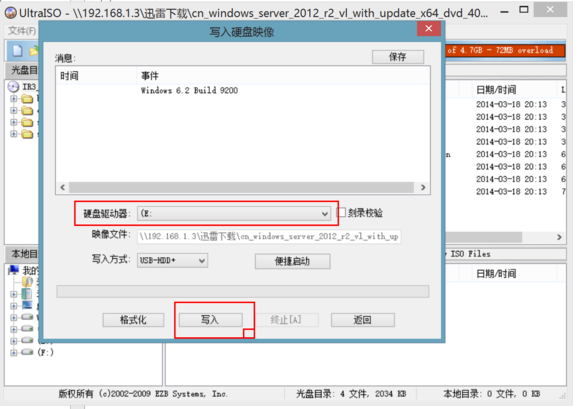Select the (F:) drive icon
Viewport: 580px width, 409px height.
tap(27, 352)
